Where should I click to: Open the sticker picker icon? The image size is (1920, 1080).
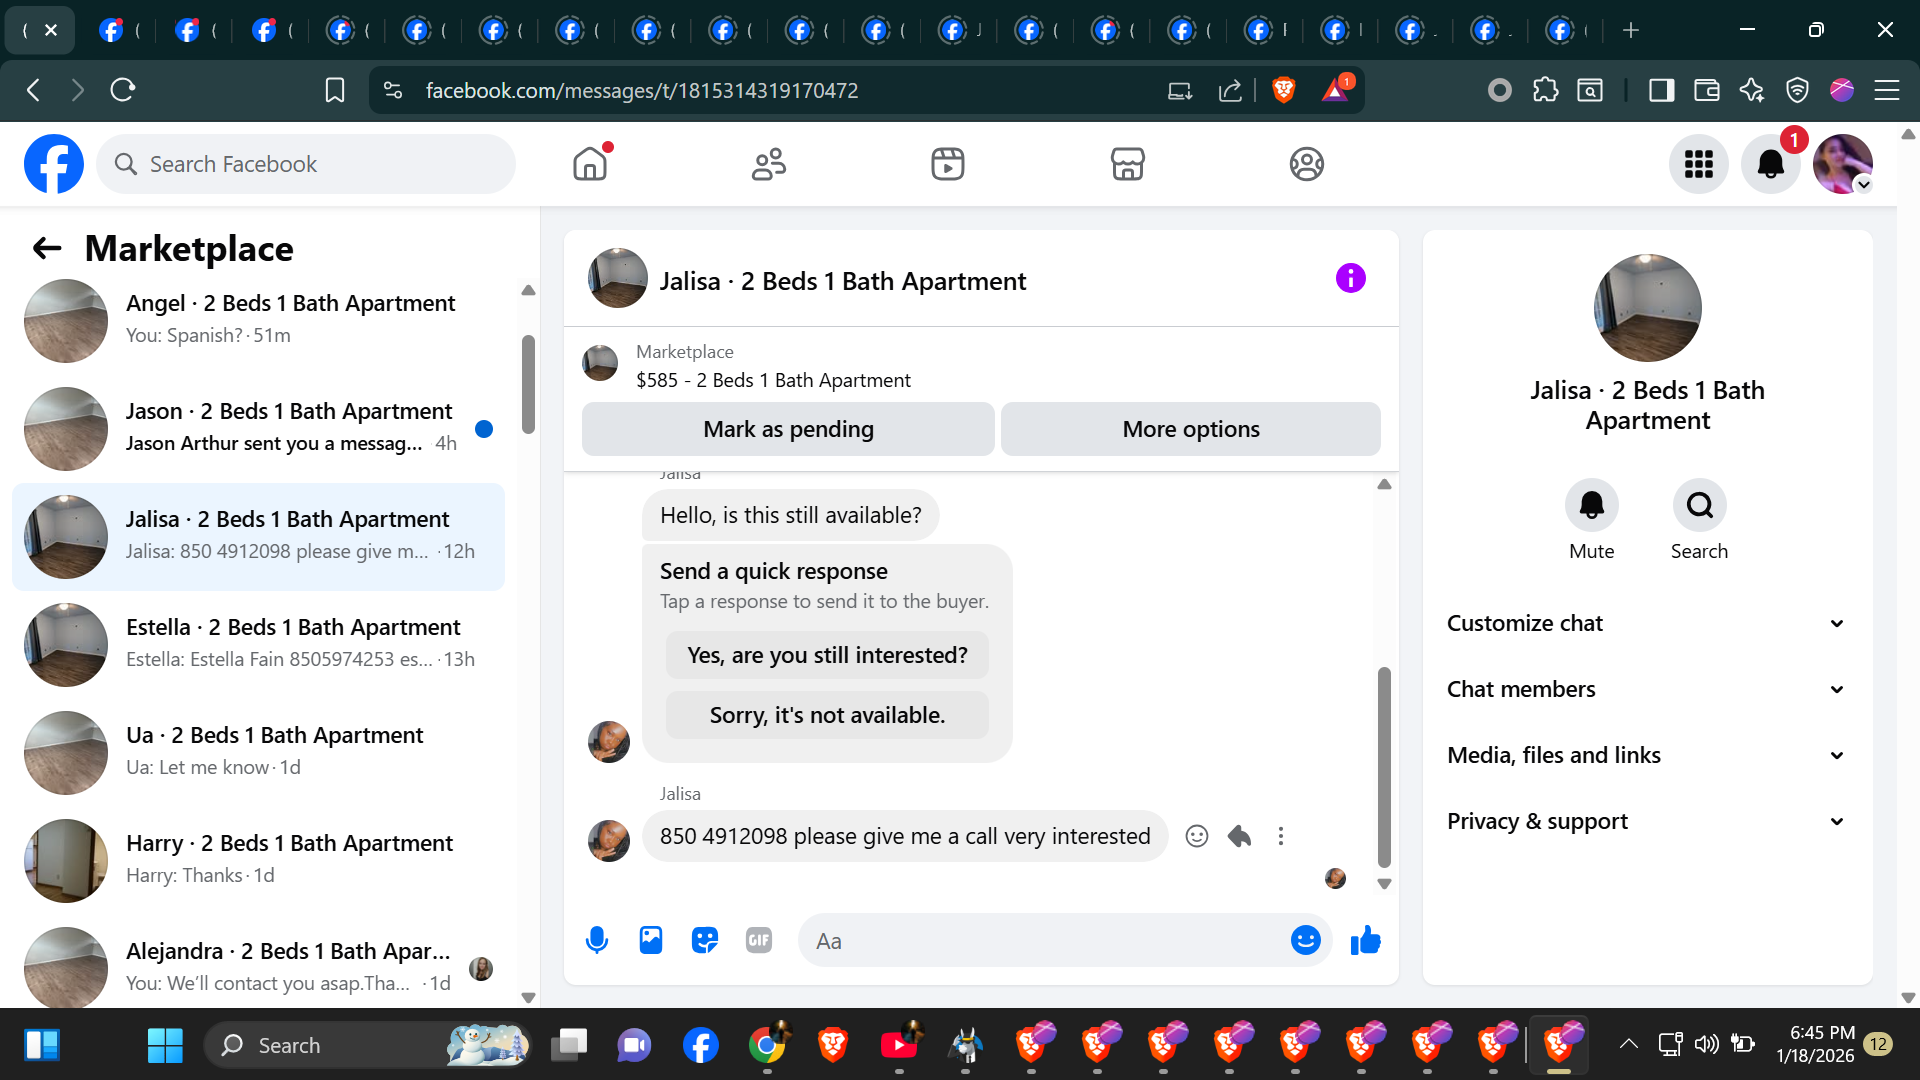point(705,940)
